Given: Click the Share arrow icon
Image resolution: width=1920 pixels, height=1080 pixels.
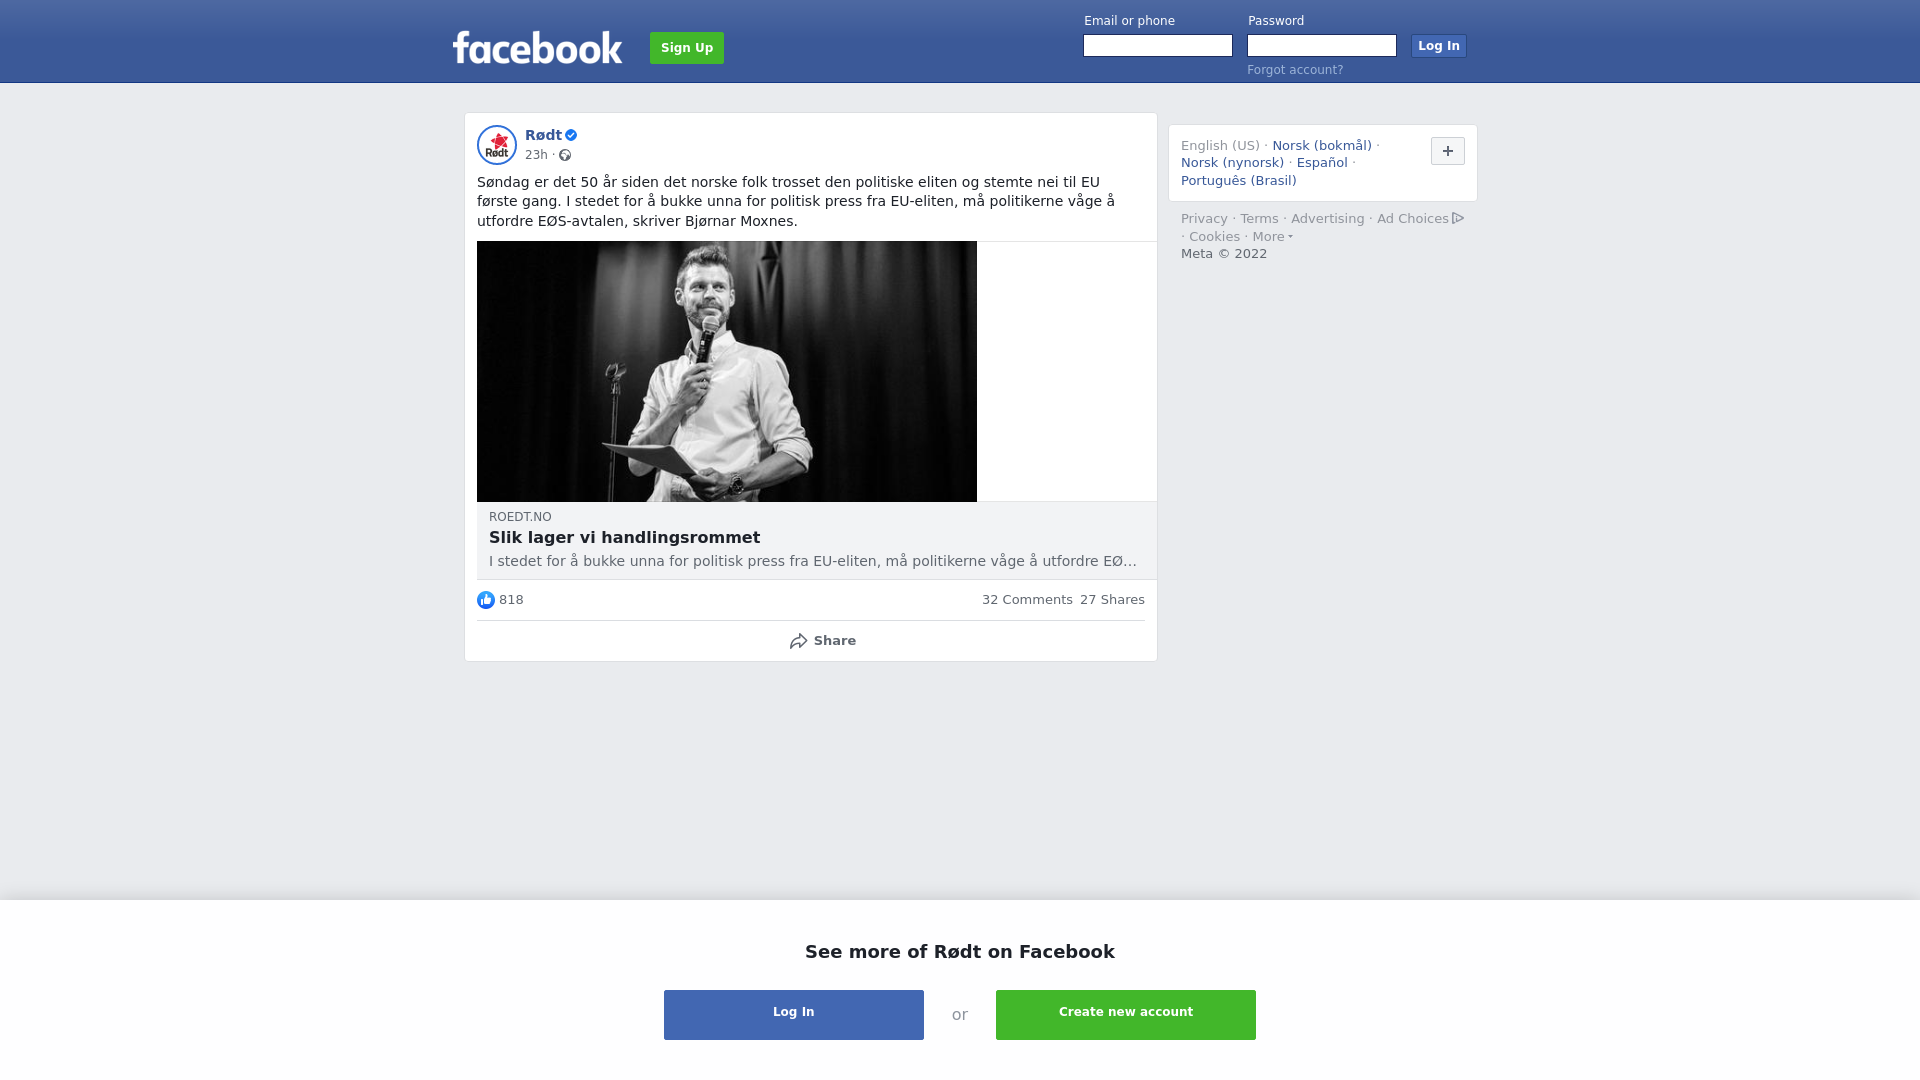Looking at the screenshot, I should coord(798,641).
